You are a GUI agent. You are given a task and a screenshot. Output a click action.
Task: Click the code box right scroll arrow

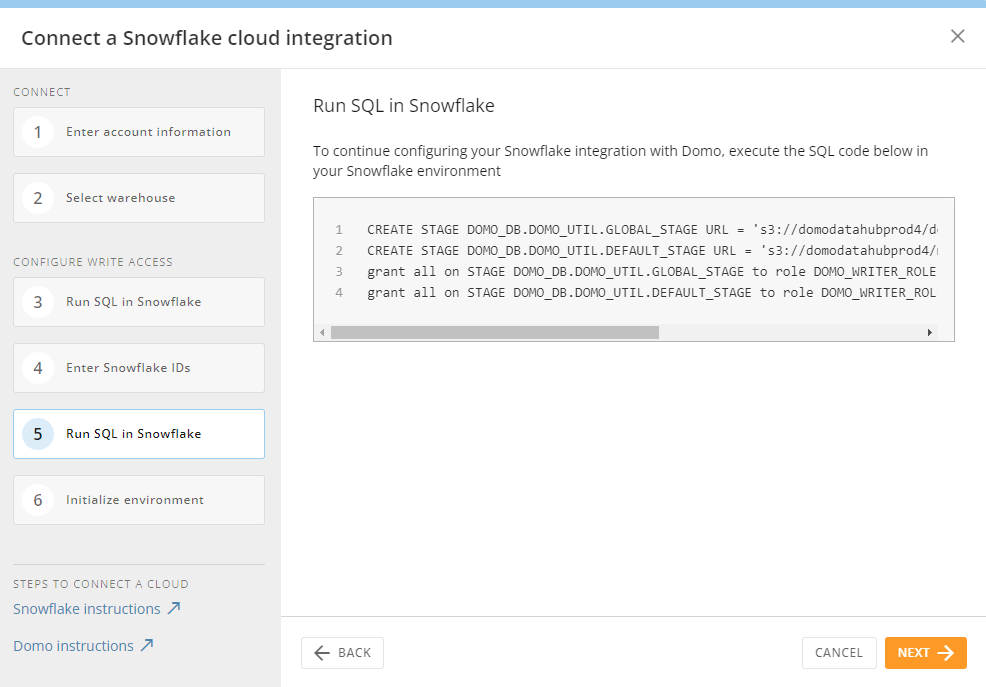tap(929, 332)
